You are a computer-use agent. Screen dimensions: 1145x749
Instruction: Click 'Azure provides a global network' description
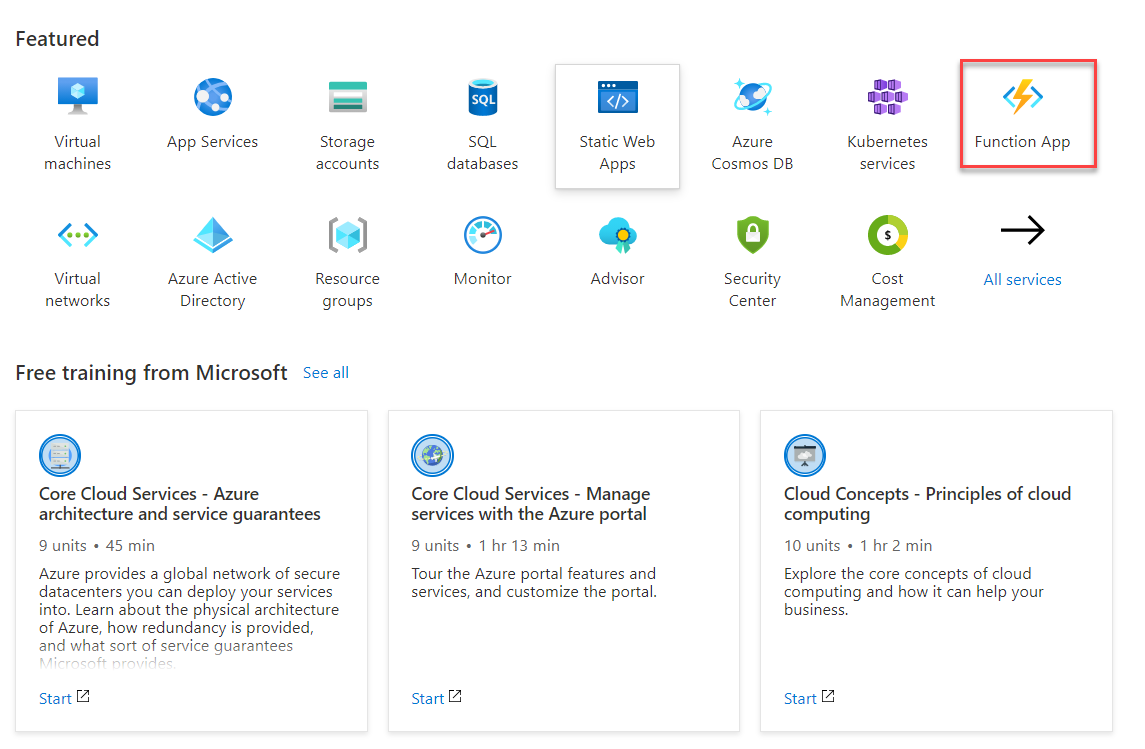[x=189, y=618]
